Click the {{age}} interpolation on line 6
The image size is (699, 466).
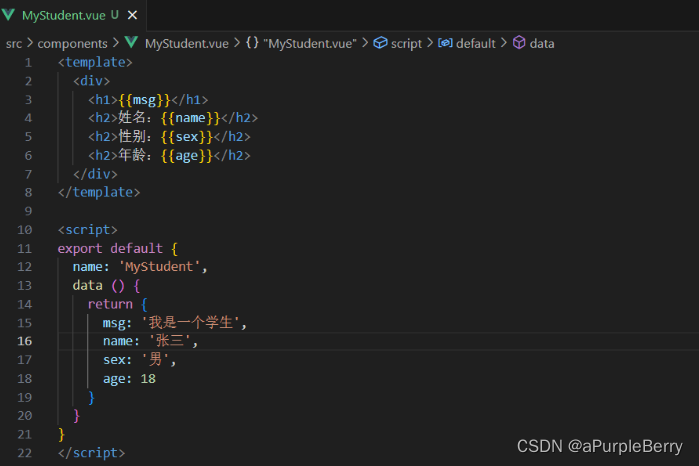187,156
